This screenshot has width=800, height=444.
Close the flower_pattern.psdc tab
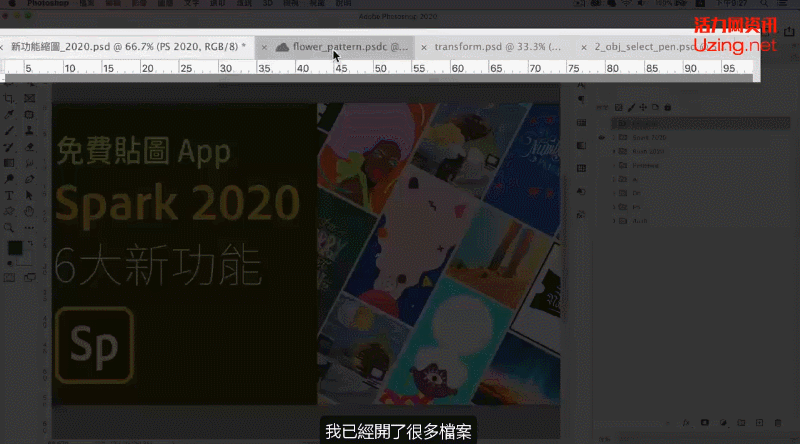(264, 47)
